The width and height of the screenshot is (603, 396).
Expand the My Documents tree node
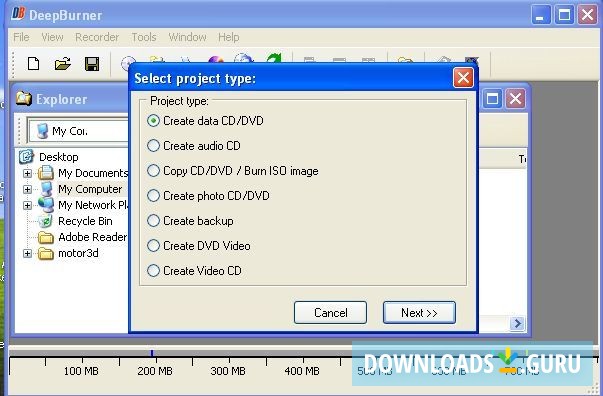27,173
